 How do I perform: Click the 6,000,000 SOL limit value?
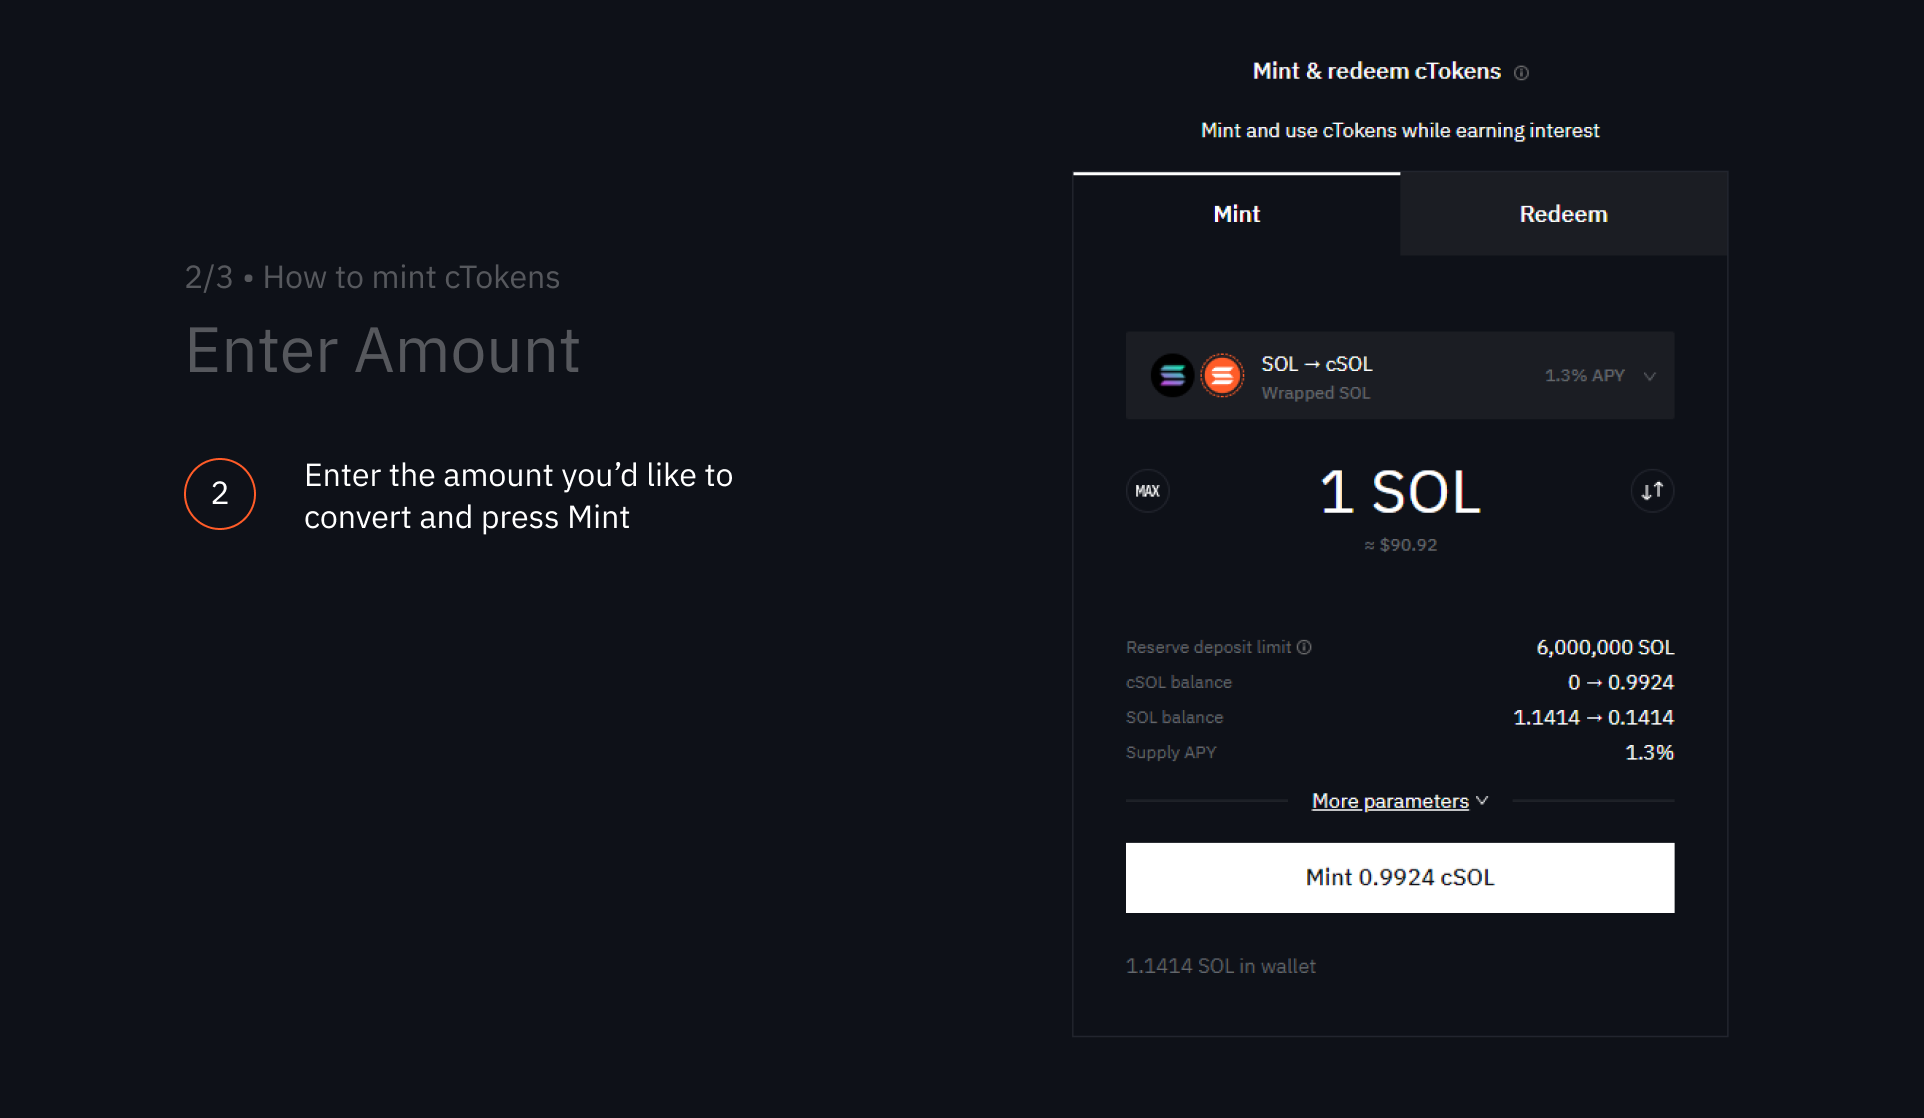(1604, 647)
